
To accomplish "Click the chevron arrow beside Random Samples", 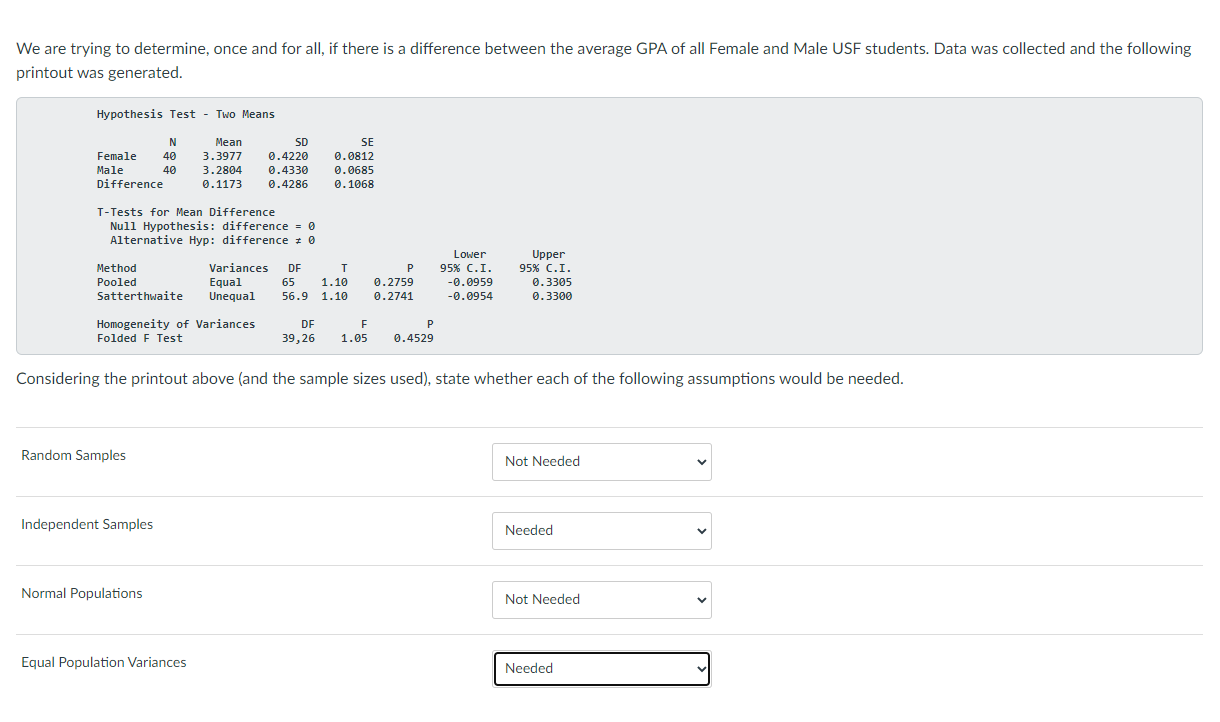I will (x=702, y=462).
